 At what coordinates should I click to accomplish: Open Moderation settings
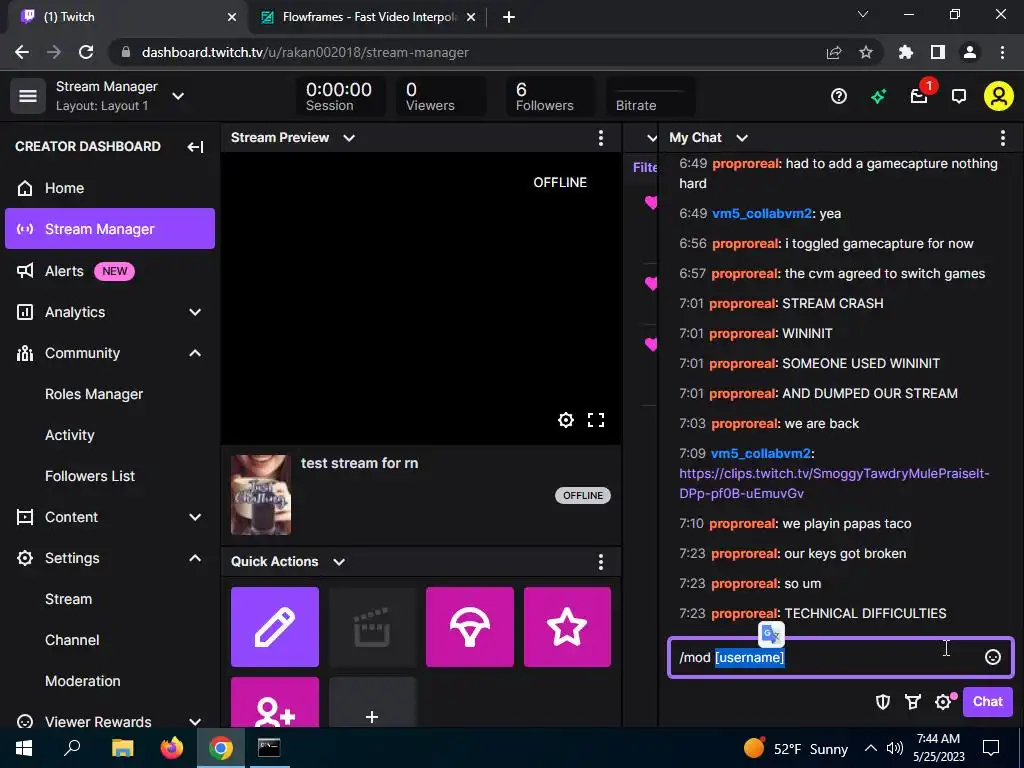click(82, 681)
